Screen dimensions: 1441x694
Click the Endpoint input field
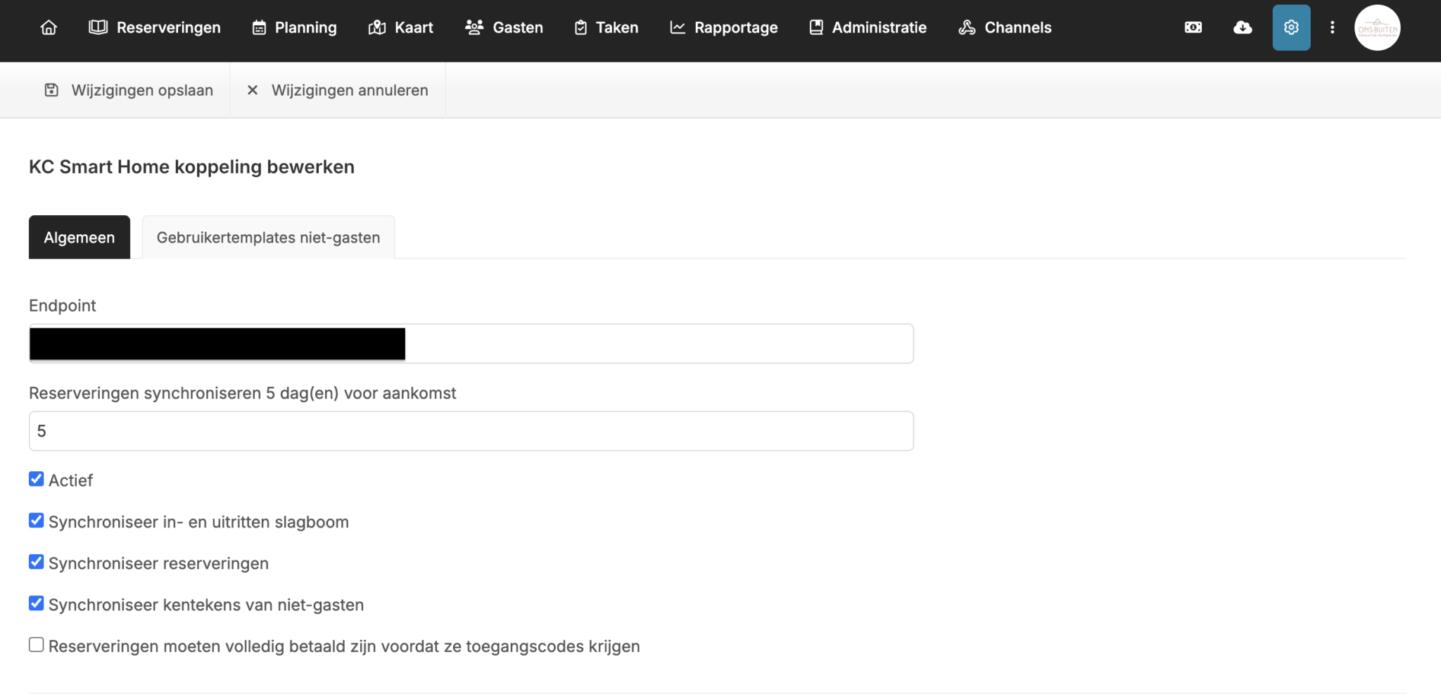(658, 344)
